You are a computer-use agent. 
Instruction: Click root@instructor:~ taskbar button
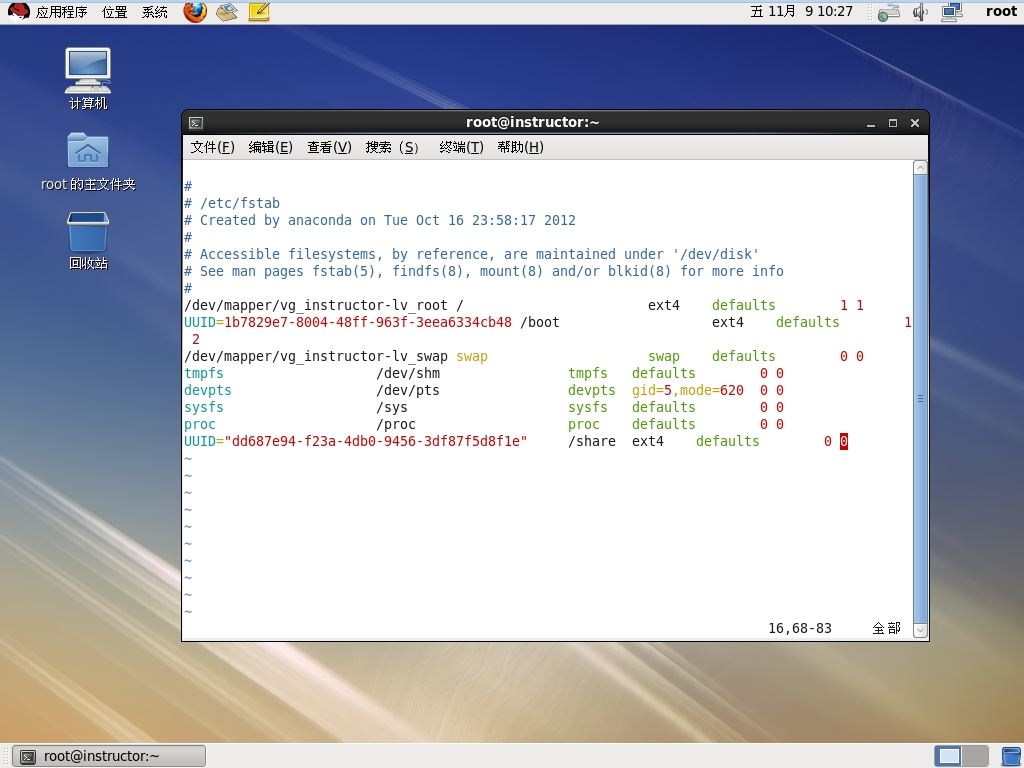(109, 756)
